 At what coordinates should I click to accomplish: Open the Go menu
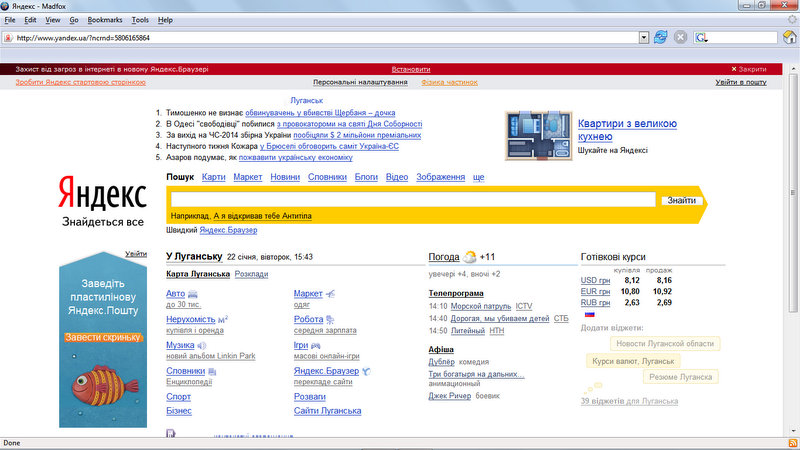[74, 20]
